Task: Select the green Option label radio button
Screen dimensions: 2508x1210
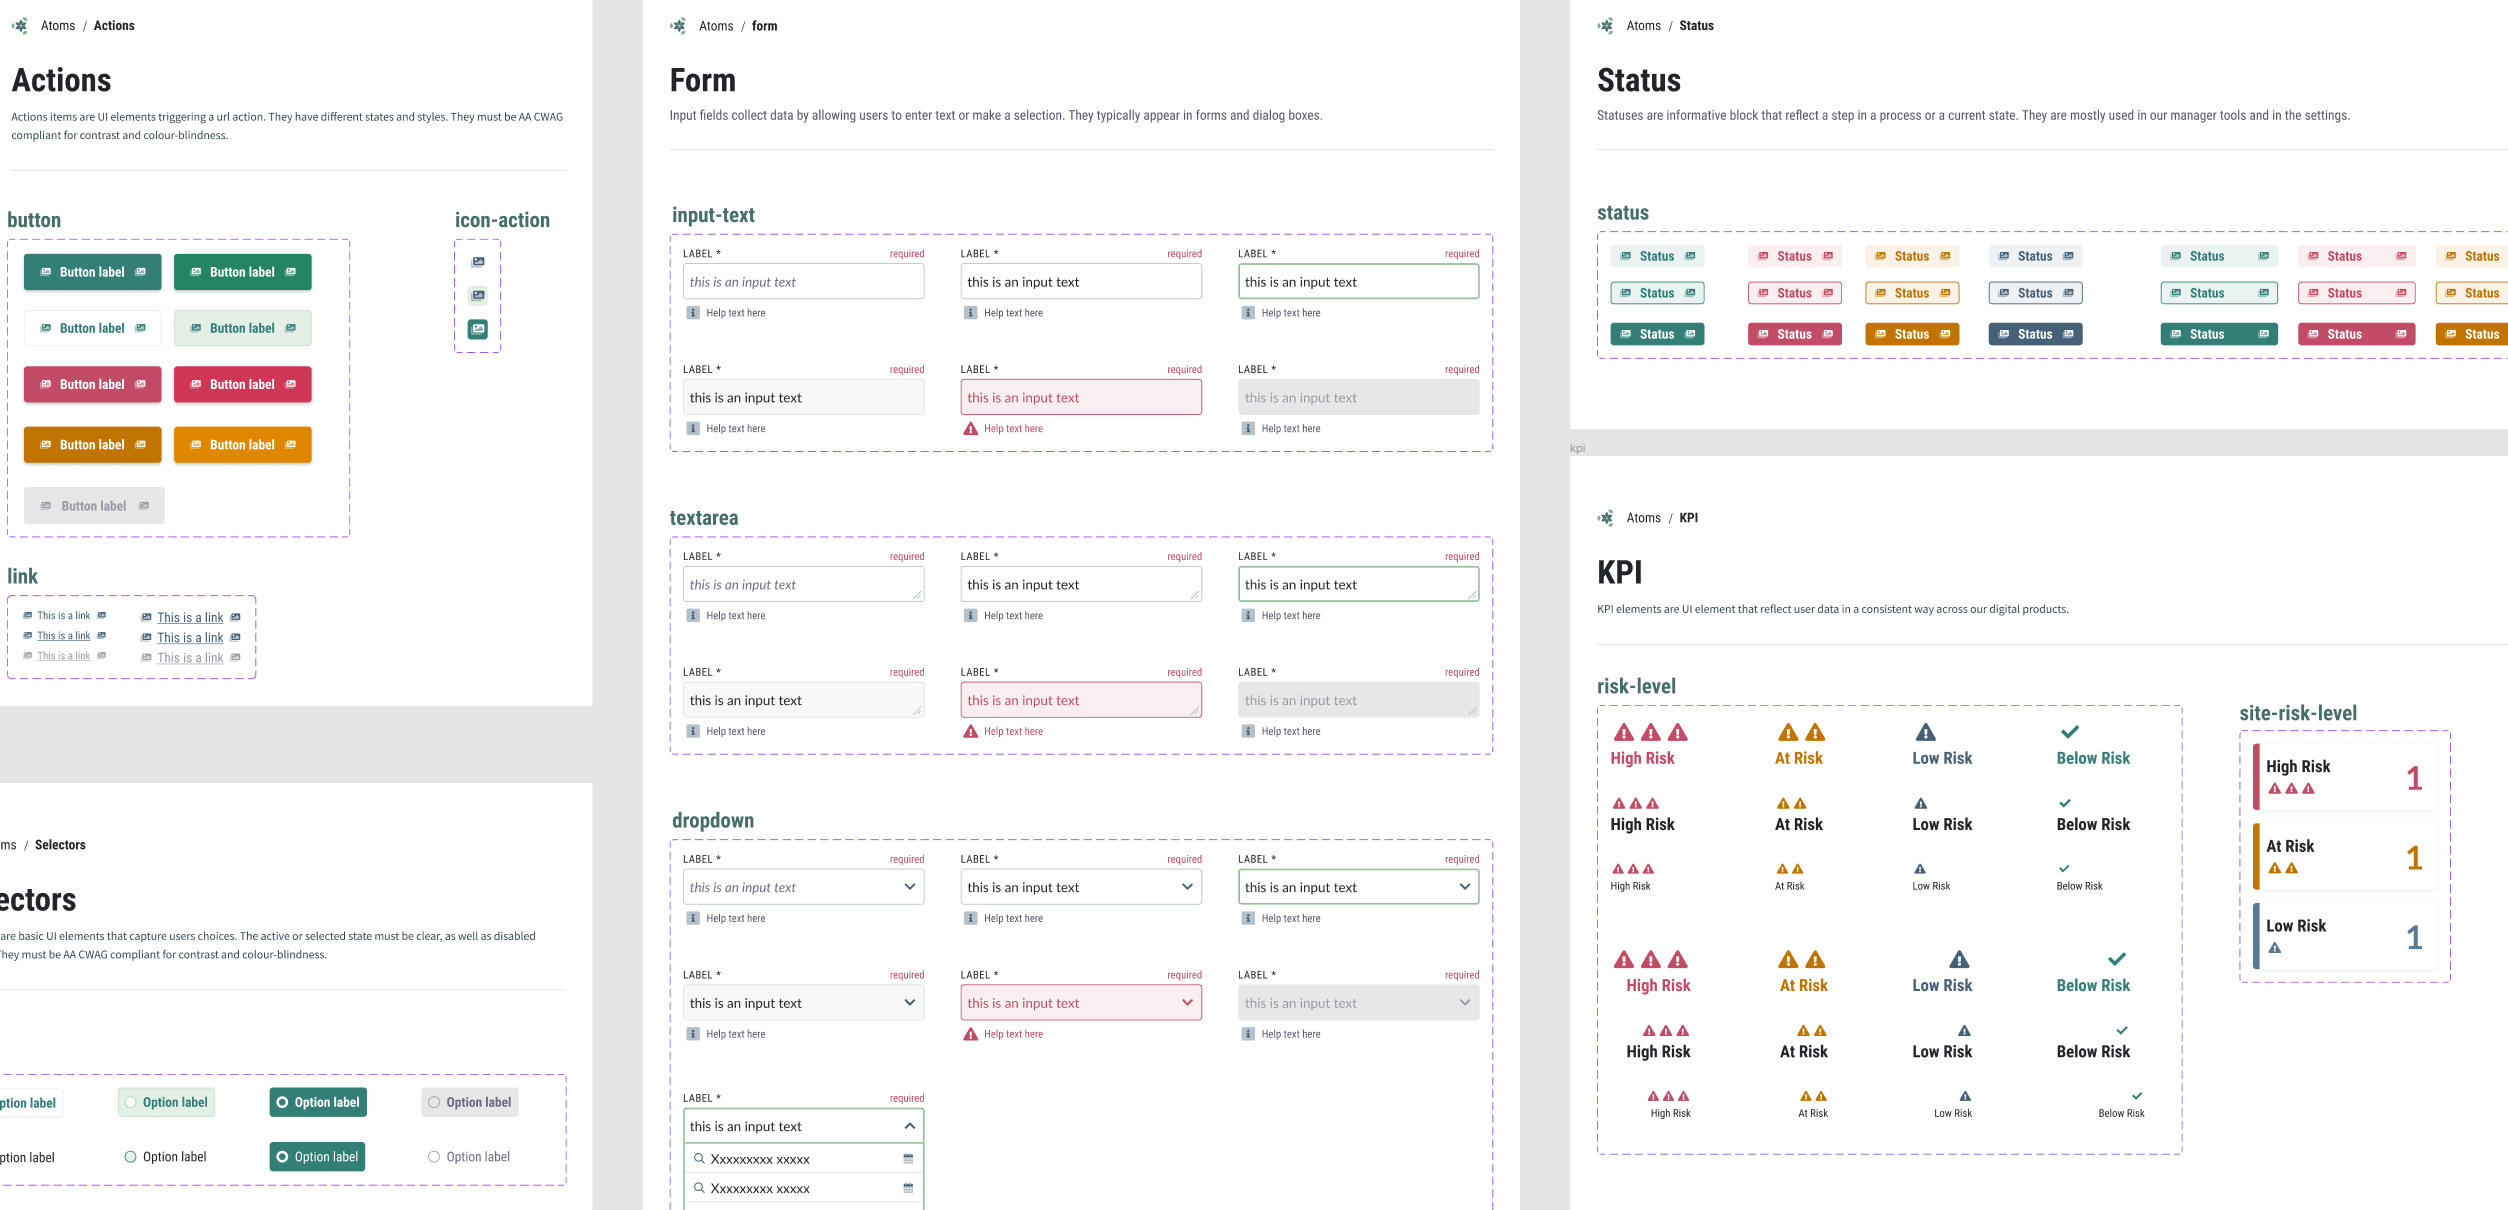Action: pyautogui.click(x=130, y=1102)
